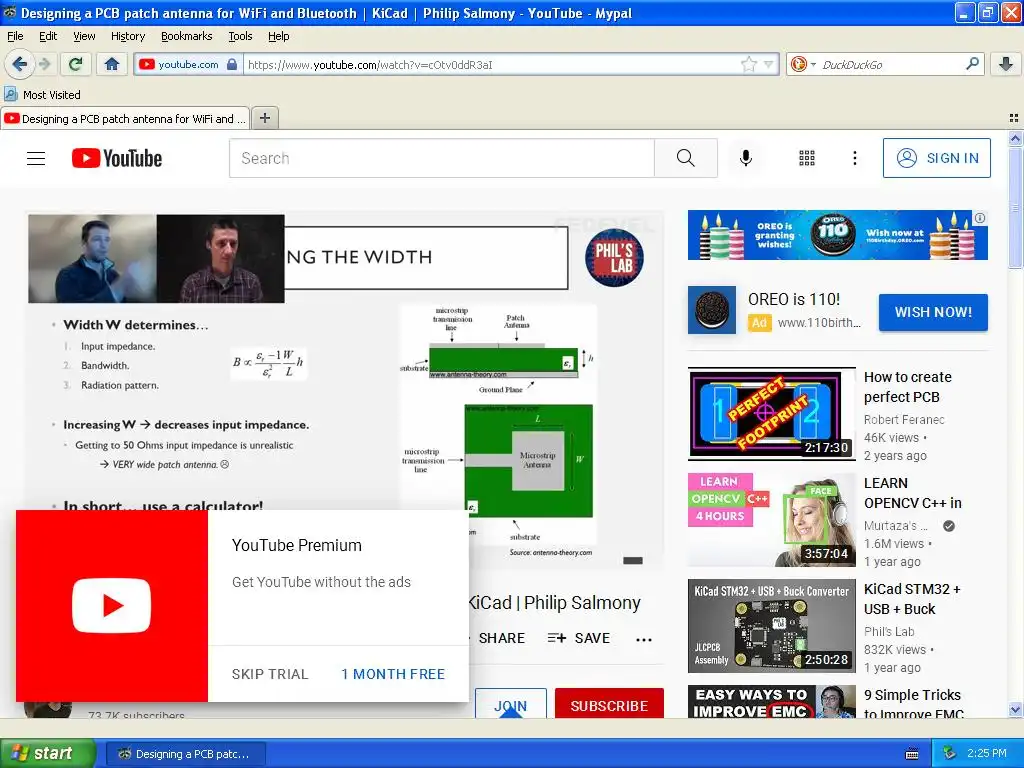
Task: Open the Perfect Footprint video thumbnail
Action: pyautogui.click(x=771, y=414)
